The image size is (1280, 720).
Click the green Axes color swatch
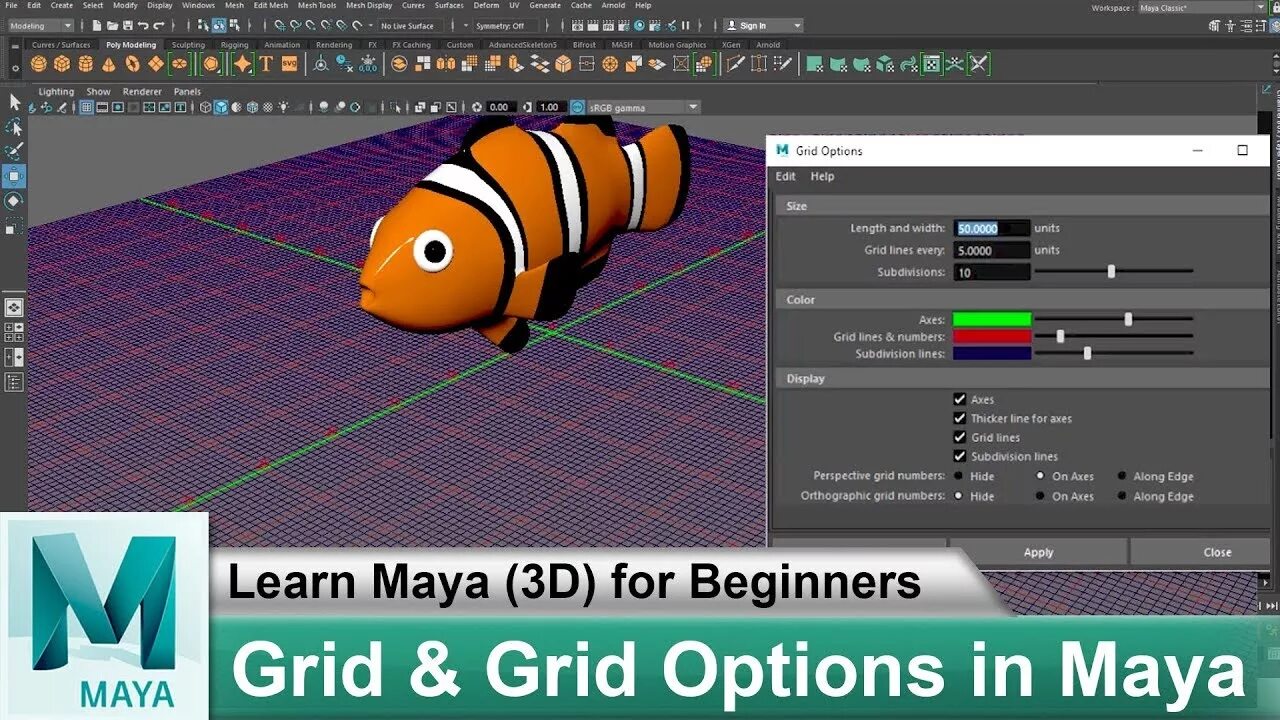pos(992,320)
